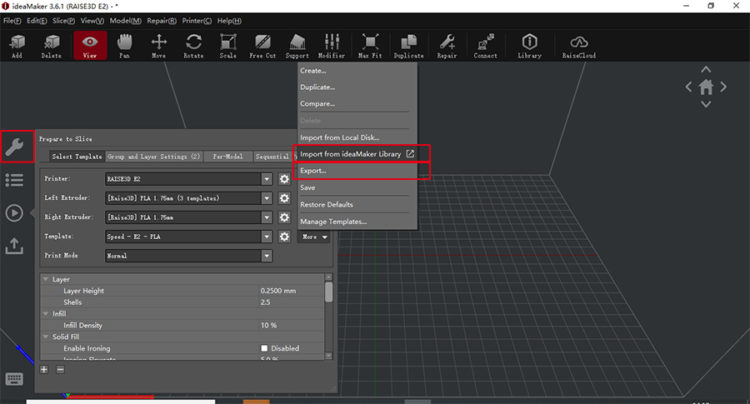The height and width of the screenshot is (404, 750).
Task: Click the right arrow beside home icon
Action: [723, 87]
